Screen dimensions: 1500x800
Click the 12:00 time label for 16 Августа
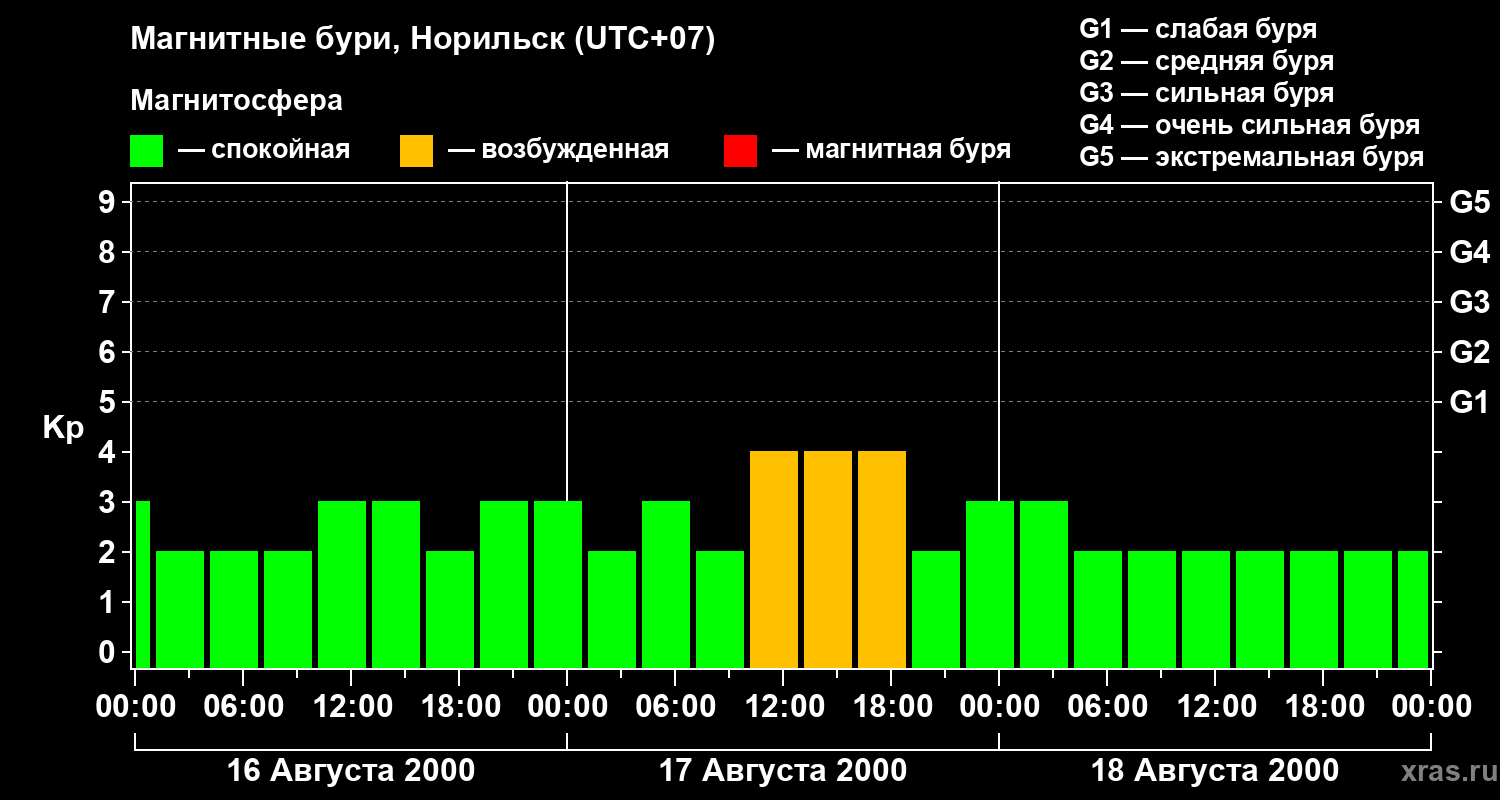pos(351,706)
